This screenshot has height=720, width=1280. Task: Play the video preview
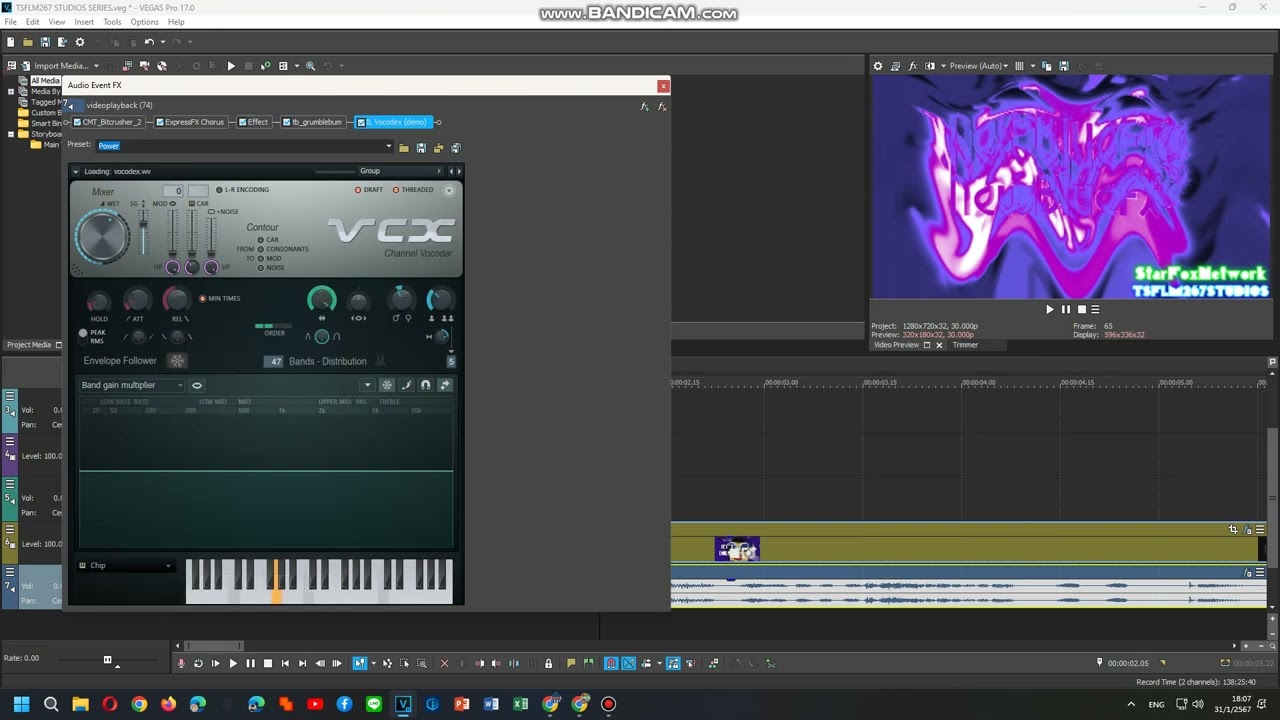coord(1049,310)
